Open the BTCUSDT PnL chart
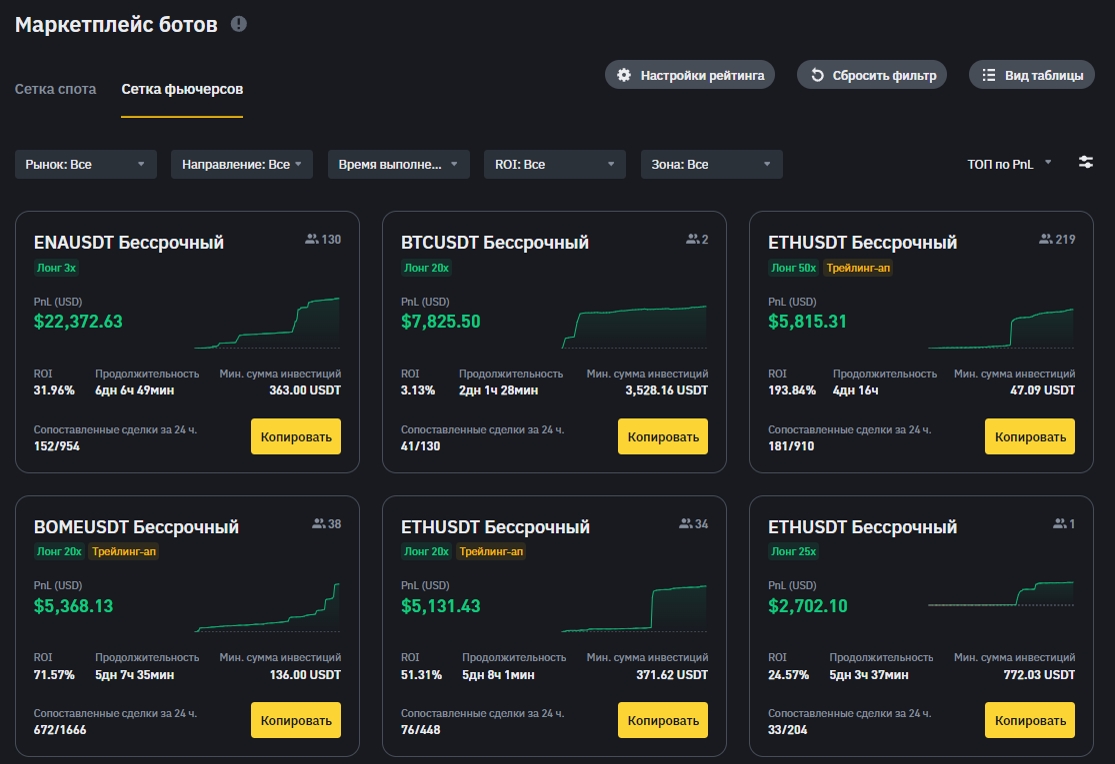The image size is (1115, 764). (634, 327)
